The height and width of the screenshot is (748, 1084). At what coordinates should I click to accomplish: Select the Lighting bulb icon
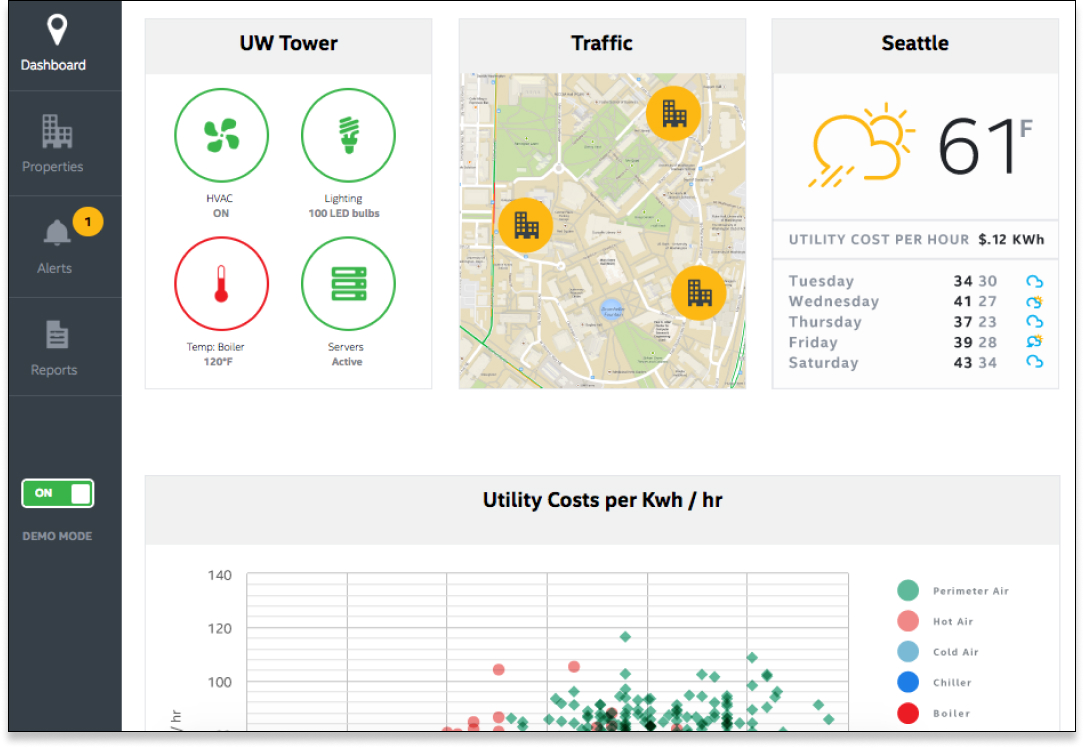coord(346,136)
